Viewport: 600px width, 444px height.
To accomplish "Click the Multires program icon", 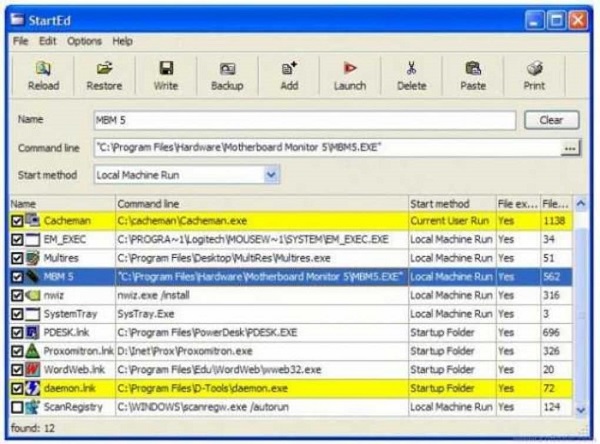I will coord(33,258).
